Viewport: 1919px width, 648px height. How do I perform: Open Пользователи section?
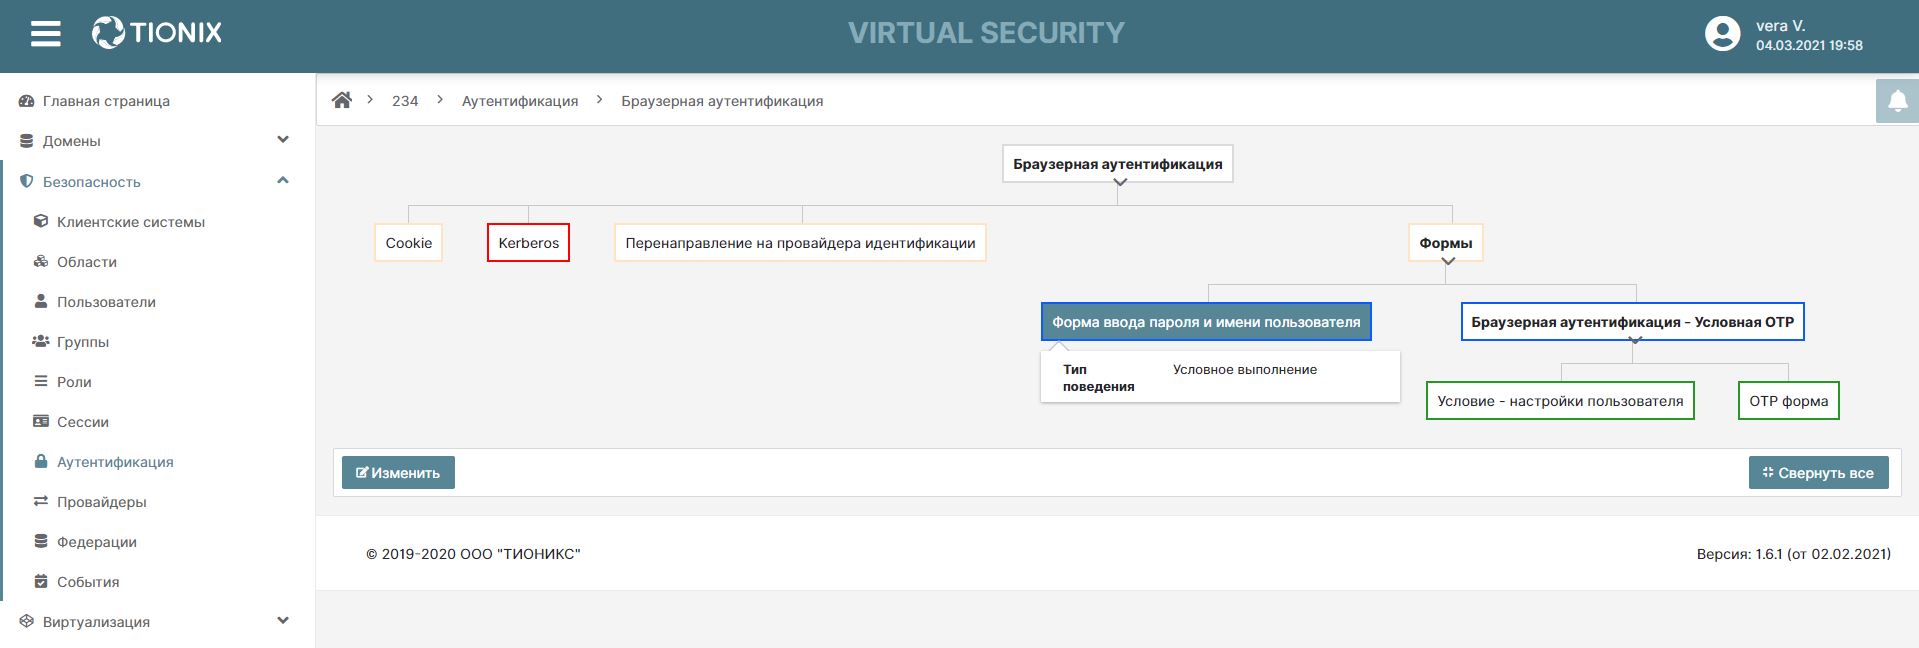(106, 302)
